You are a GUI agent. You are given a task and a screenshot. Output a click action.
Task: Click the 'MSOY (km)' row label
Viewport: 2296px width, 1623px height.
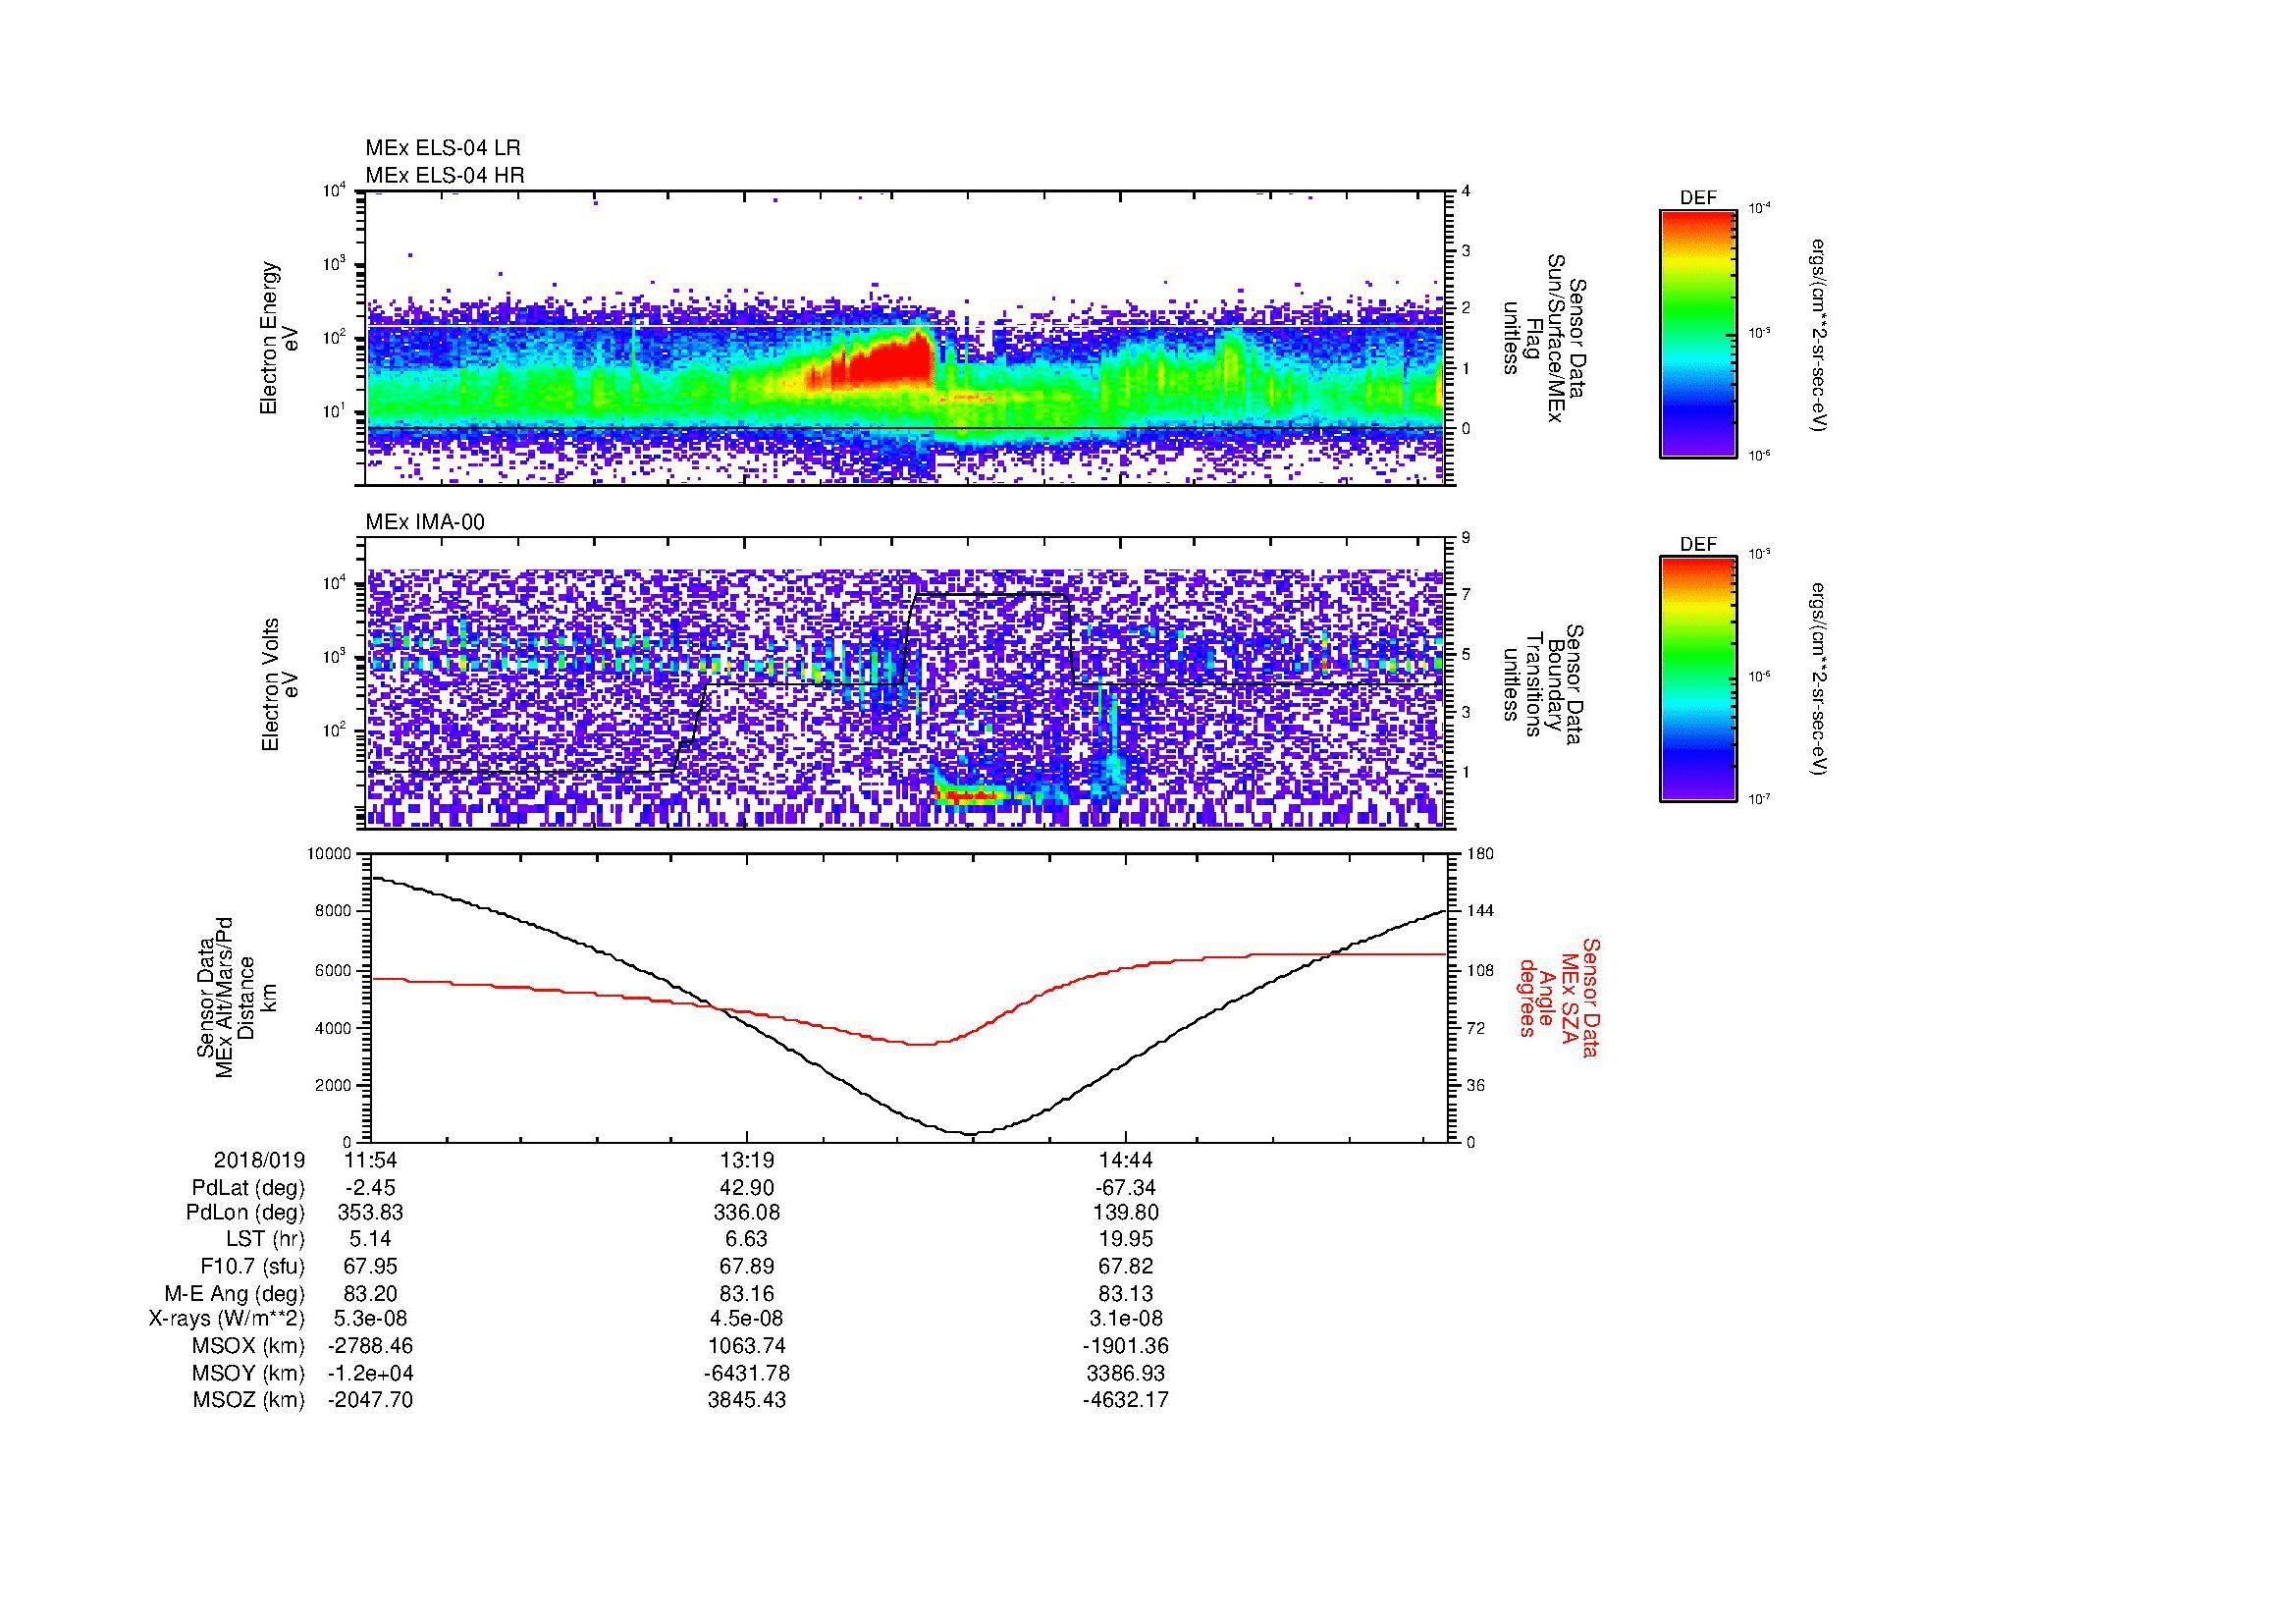click(248, 1373)
